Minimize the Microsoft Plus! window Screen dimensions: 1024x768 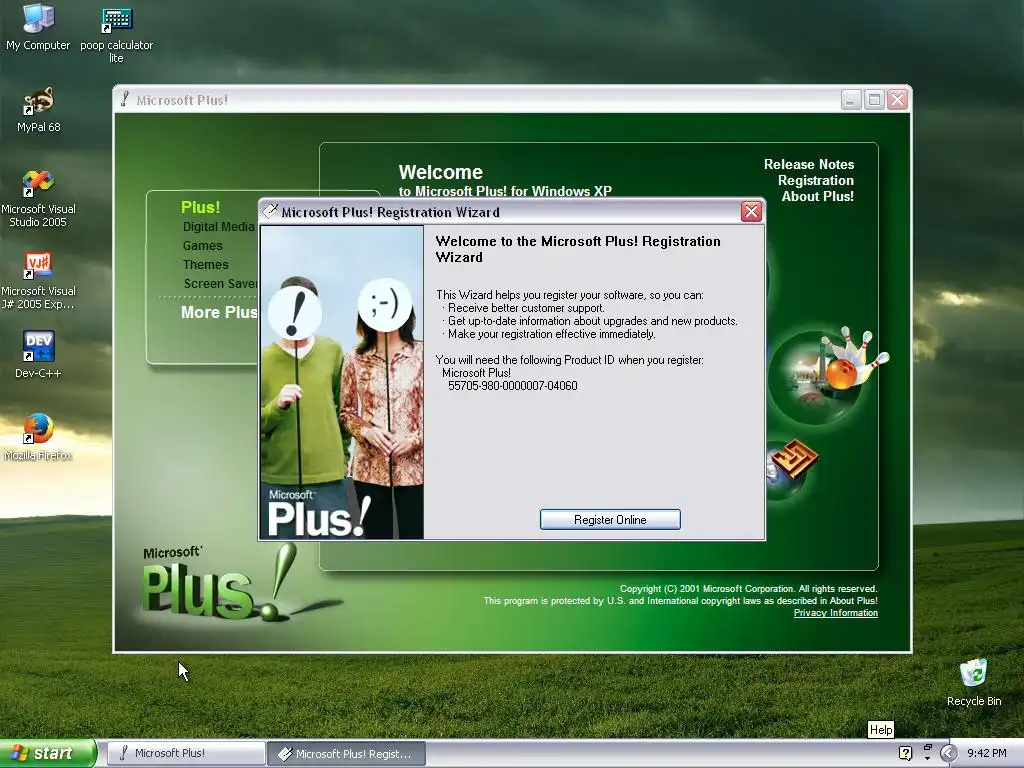click(x=850, y=100)
